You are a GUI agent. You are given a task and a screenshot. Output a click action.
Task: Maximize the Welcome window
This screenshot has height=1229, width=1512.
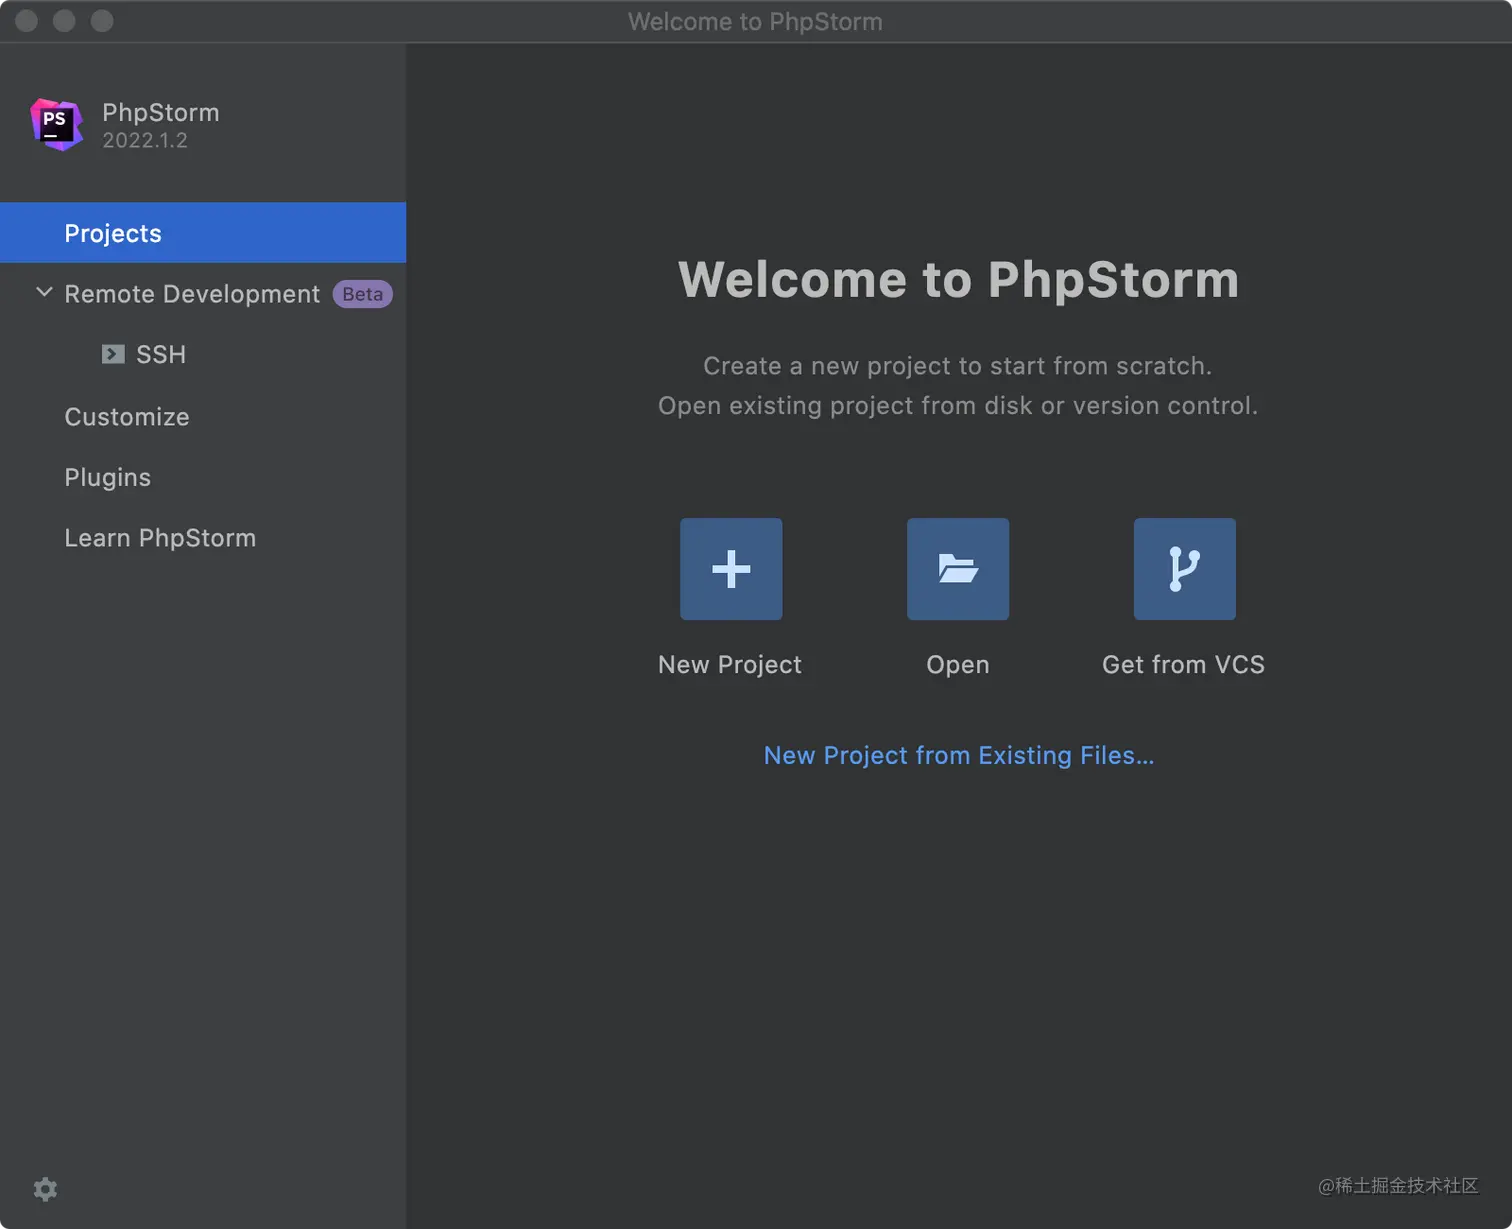pos(102,21)
